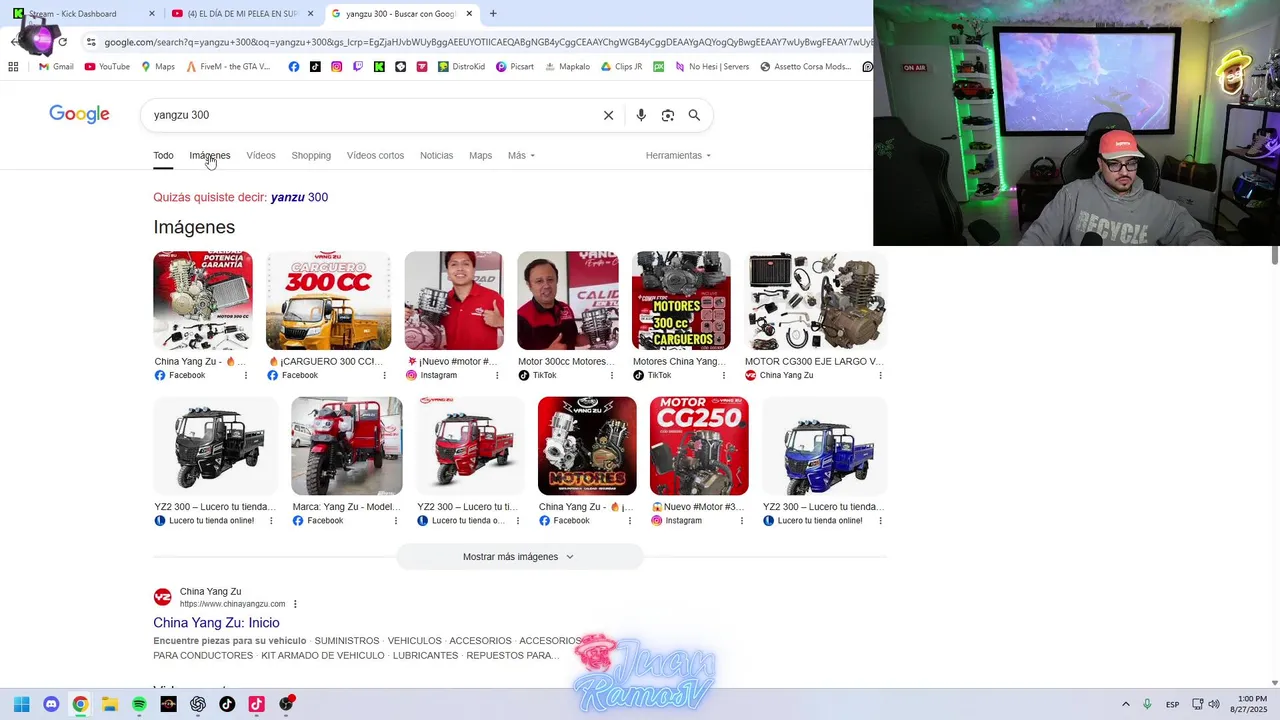Open CARGUERO 300 CC image thumbnail
The width and height of the screenshot is (1280, 720).
328,301
